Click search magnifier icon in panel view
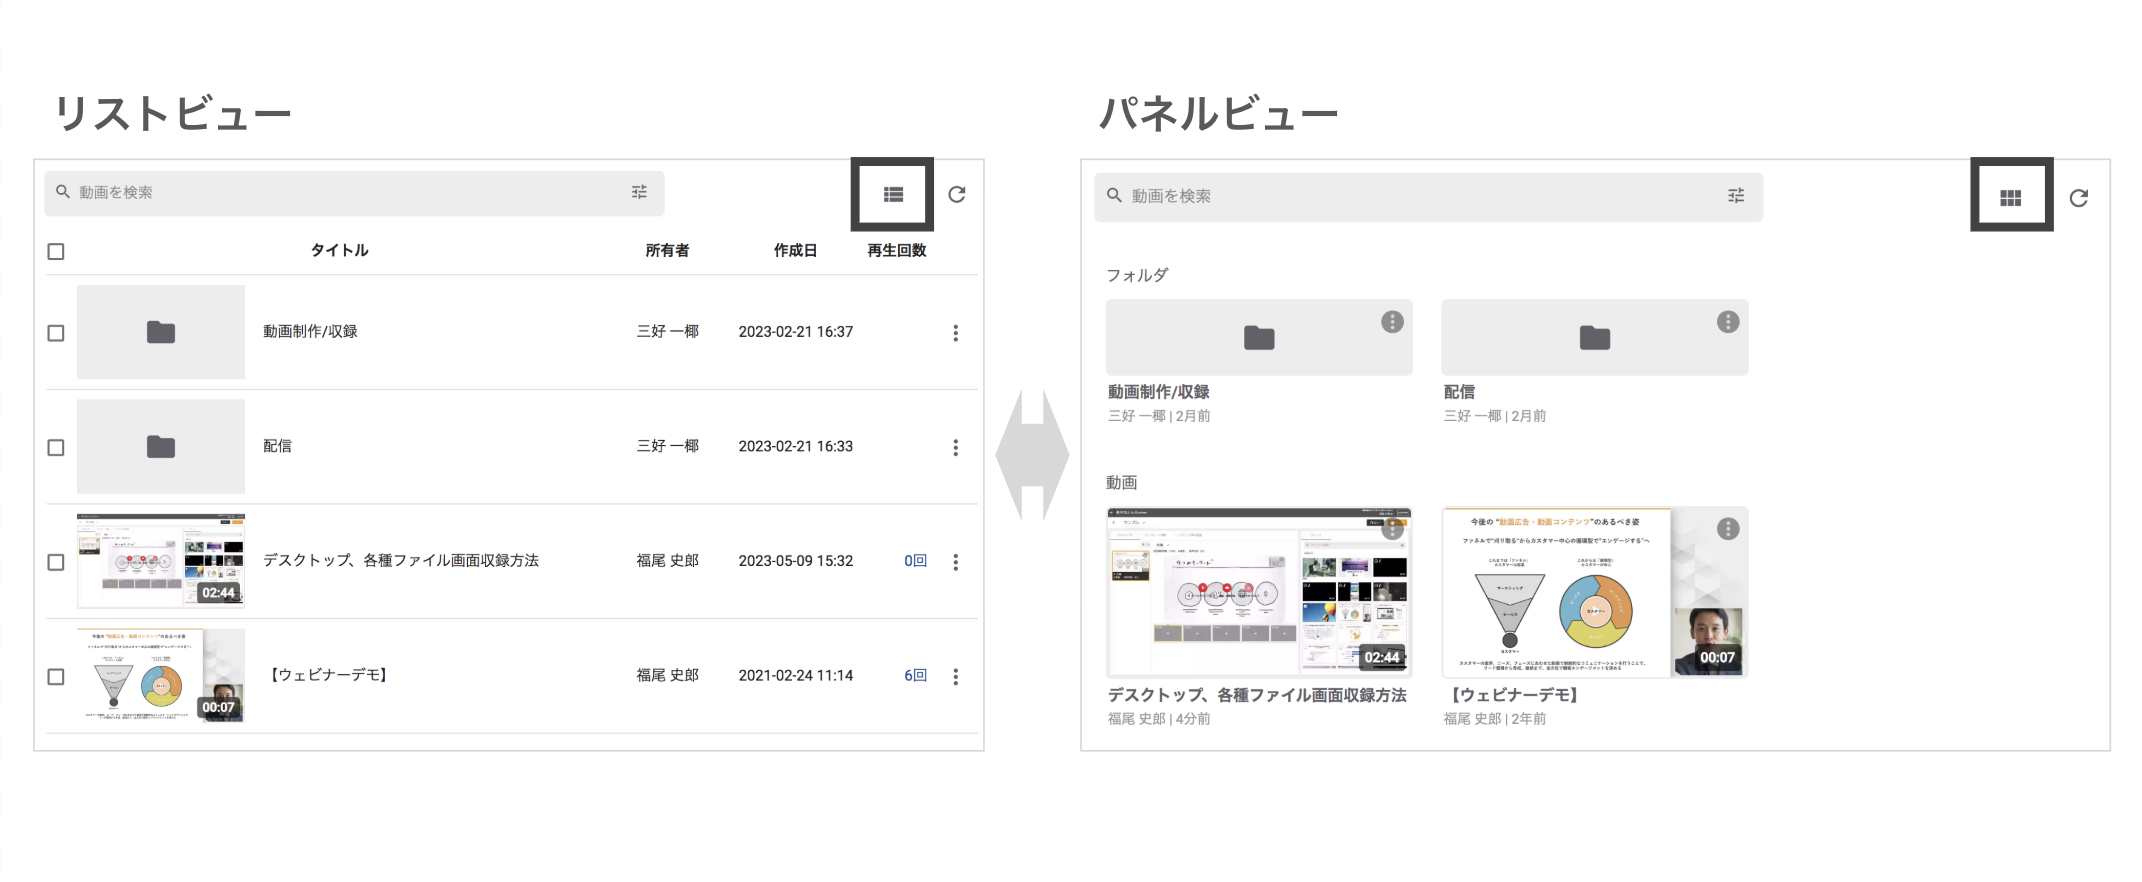 pyautogui.click(x=1114, y=195)
